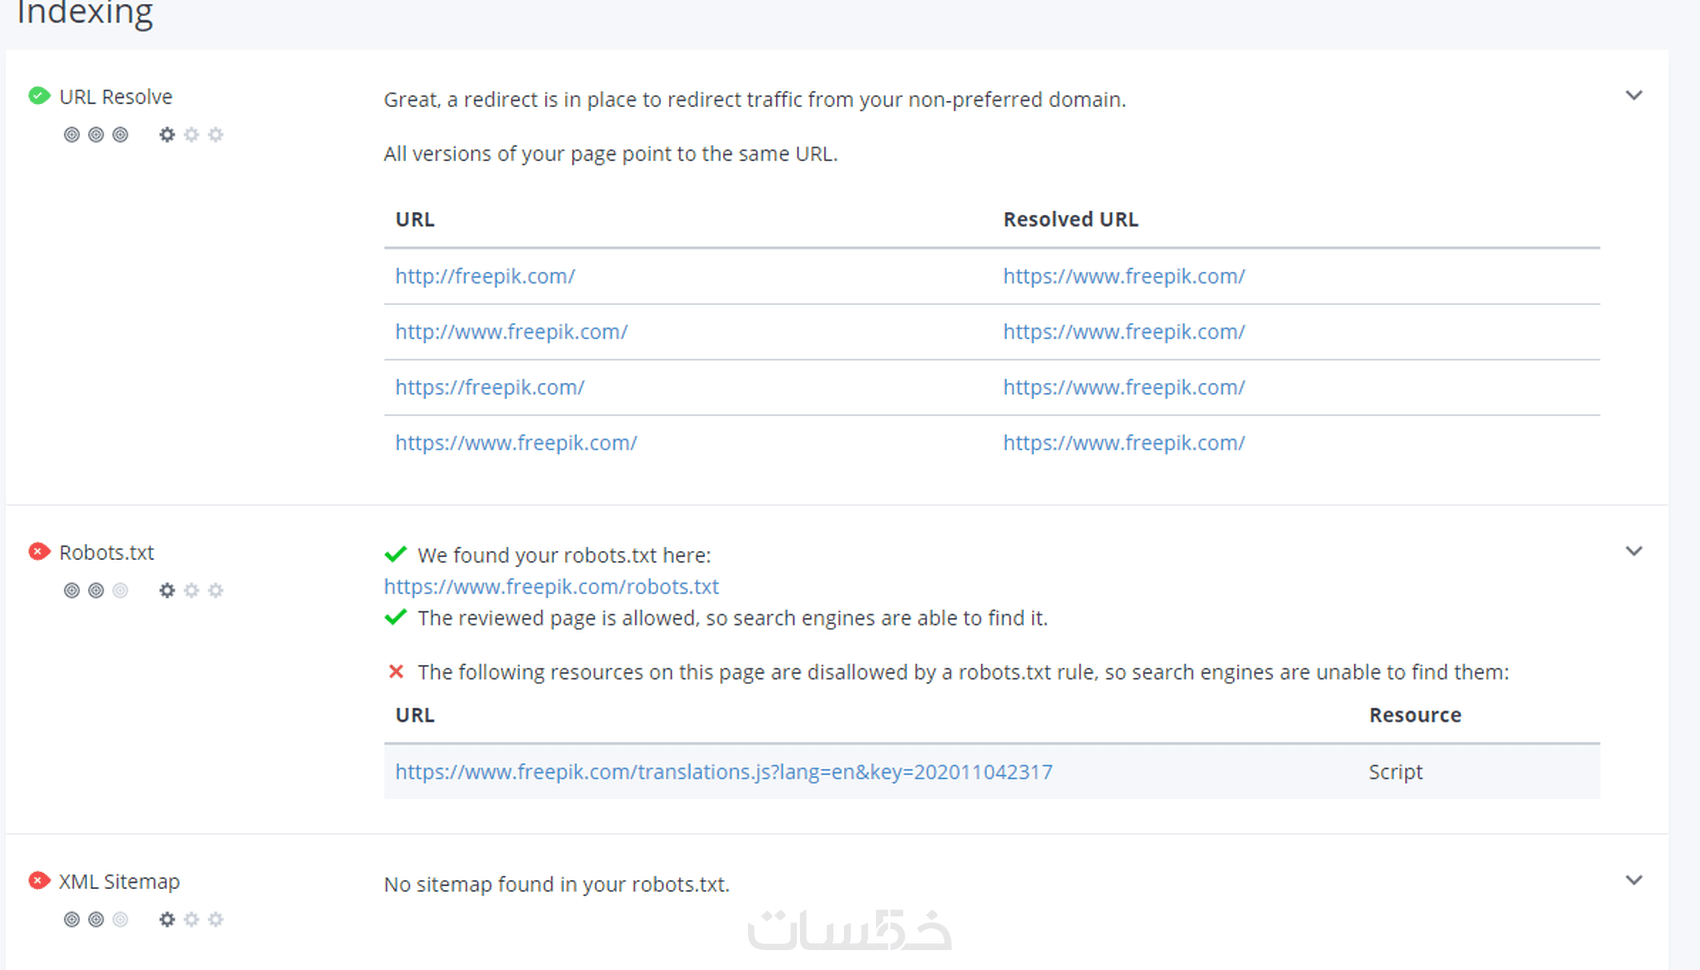
Task: Click the dark gear icon under XML Sitemap
Action: coord(167,920)
